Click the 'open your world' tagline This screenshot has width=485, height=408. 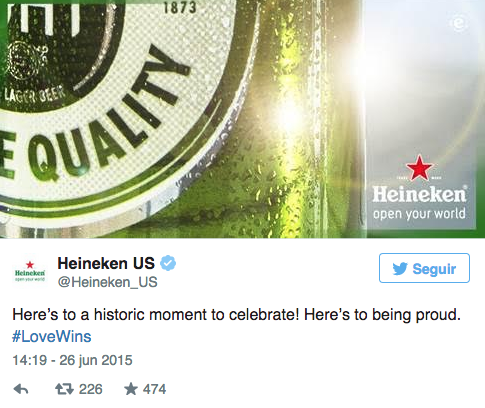pyautogui.click(x=419, y=213)
